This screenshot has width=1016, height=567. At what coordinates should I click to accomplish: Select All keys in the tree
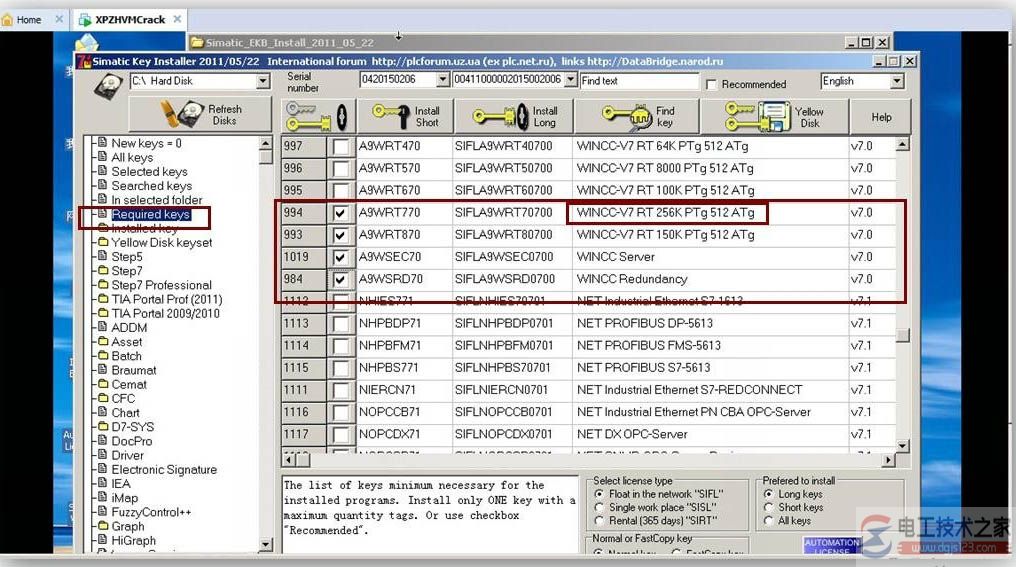coord(132,157)
